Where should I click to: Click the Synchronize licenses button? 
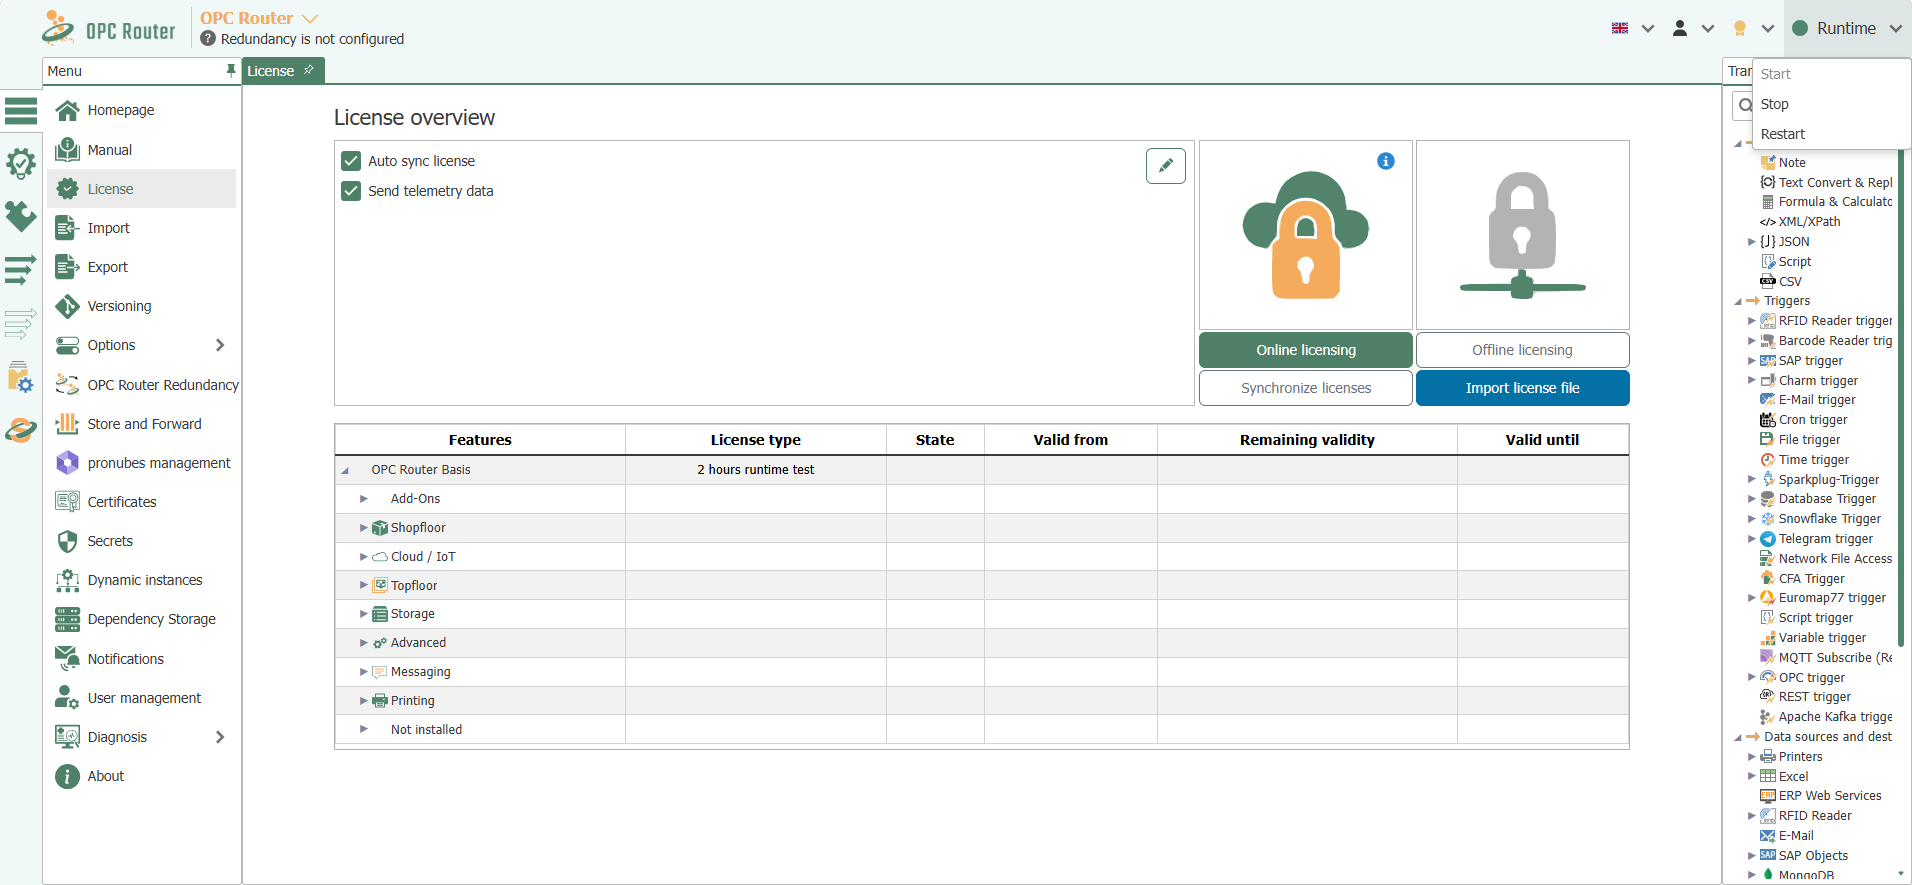coord(1306,388)
